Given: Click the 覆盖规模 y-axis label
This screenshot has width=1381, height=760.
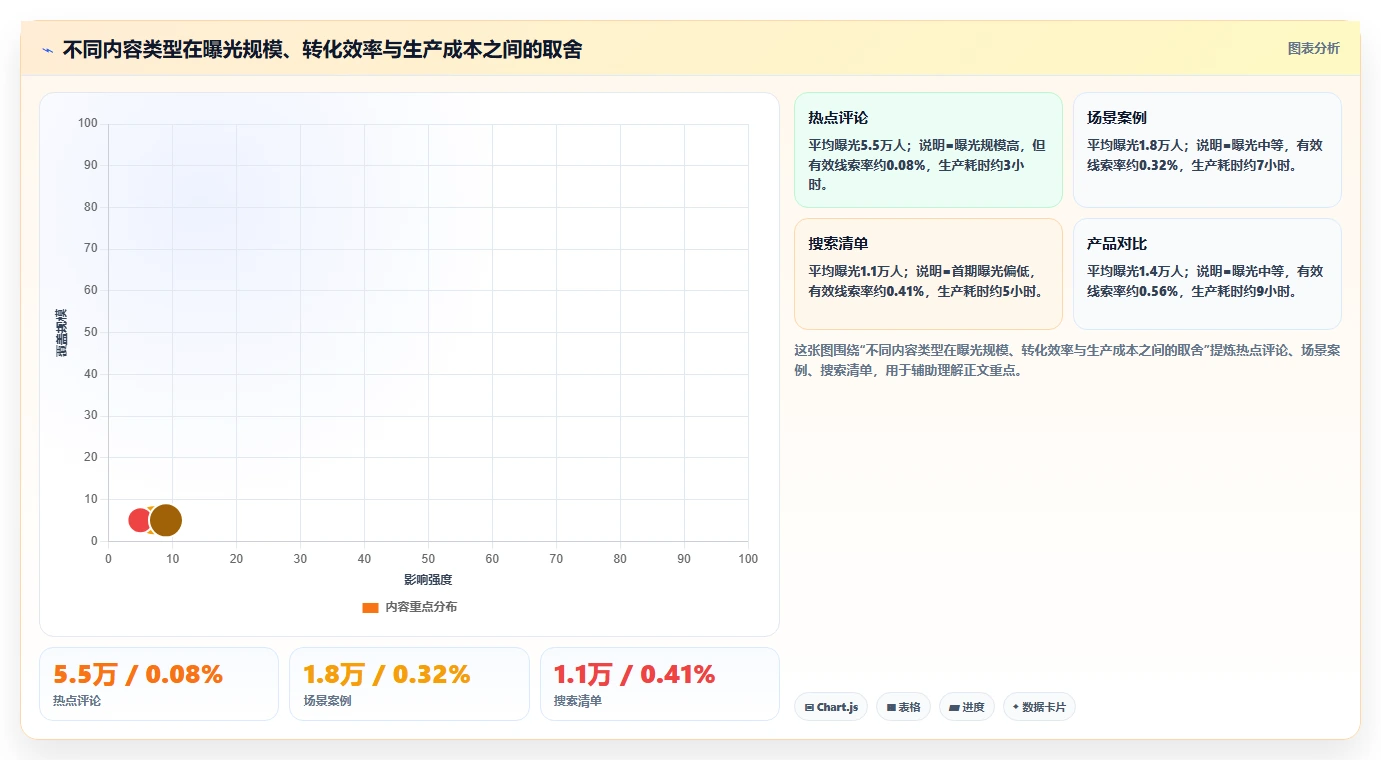Looking at the screenshot, I should coord(62,333).
